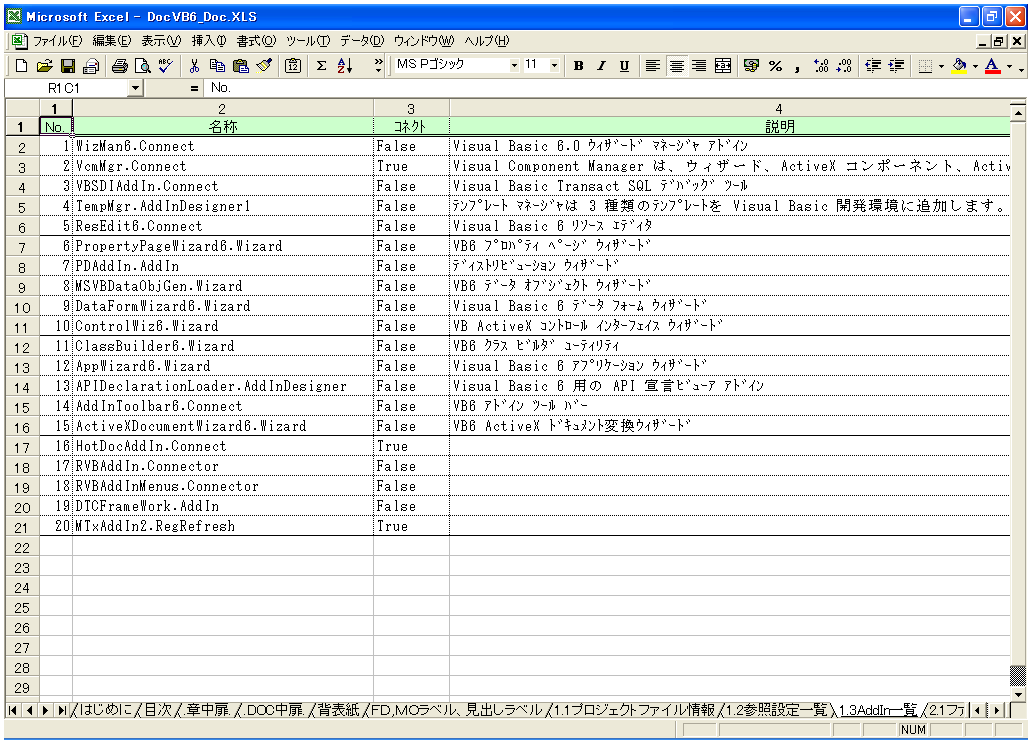Image resolution: width=1030 pixels, height=740 pixels.
Task: Switch to the 背表紙 sheet tab
Action: pyautogui.click(x=338, y=710)
